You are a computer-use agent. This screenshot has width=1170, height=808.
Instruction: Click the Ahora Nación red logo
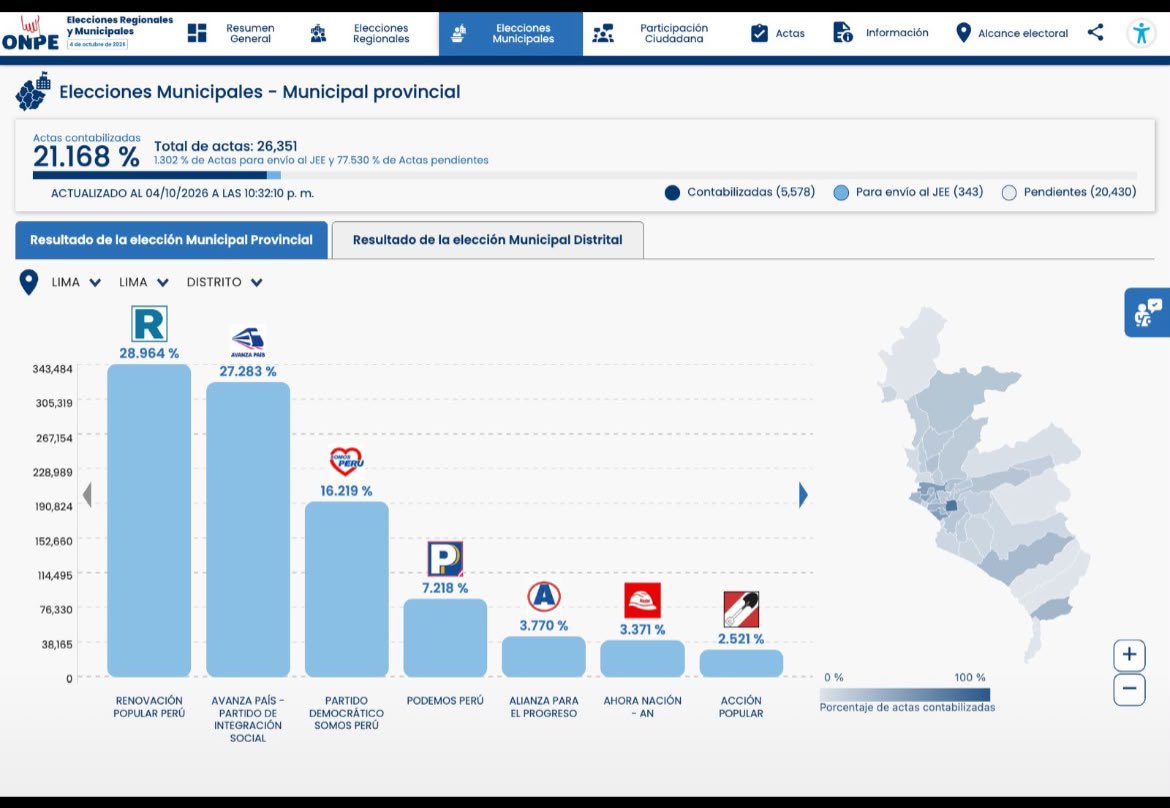[x=642, y=601]
